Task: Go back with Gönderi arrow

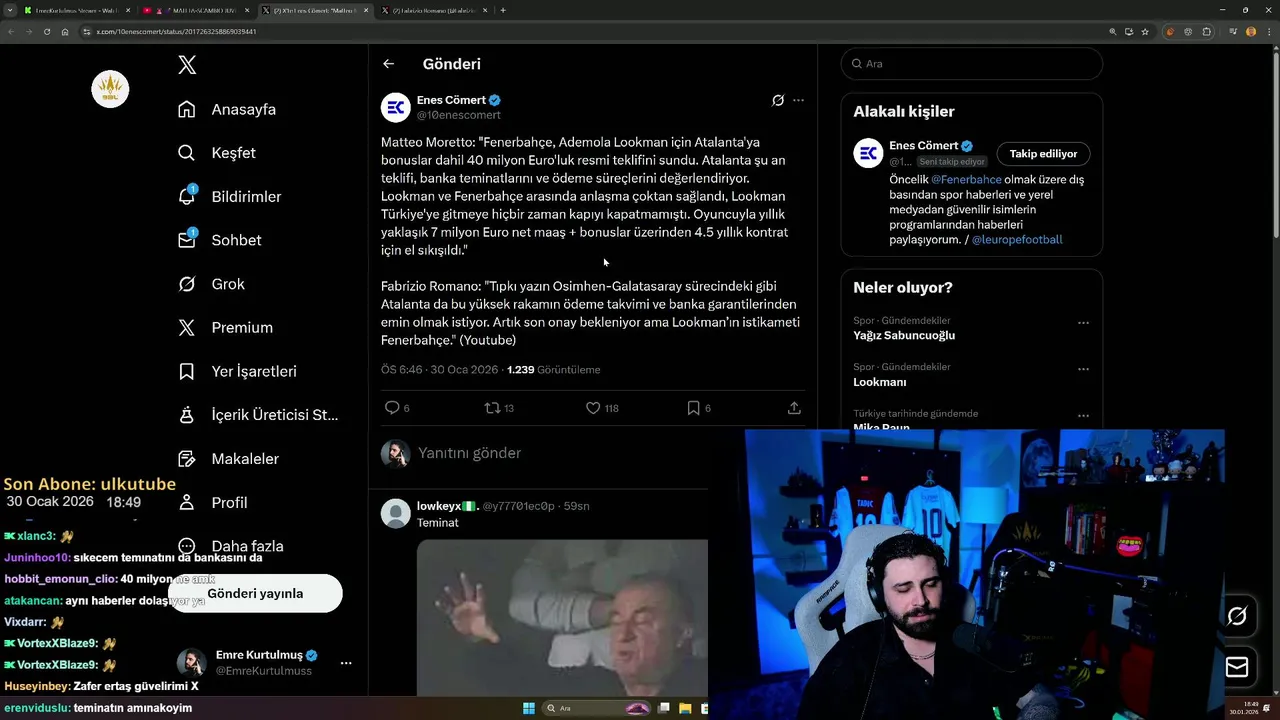Action: click(388, 64)
